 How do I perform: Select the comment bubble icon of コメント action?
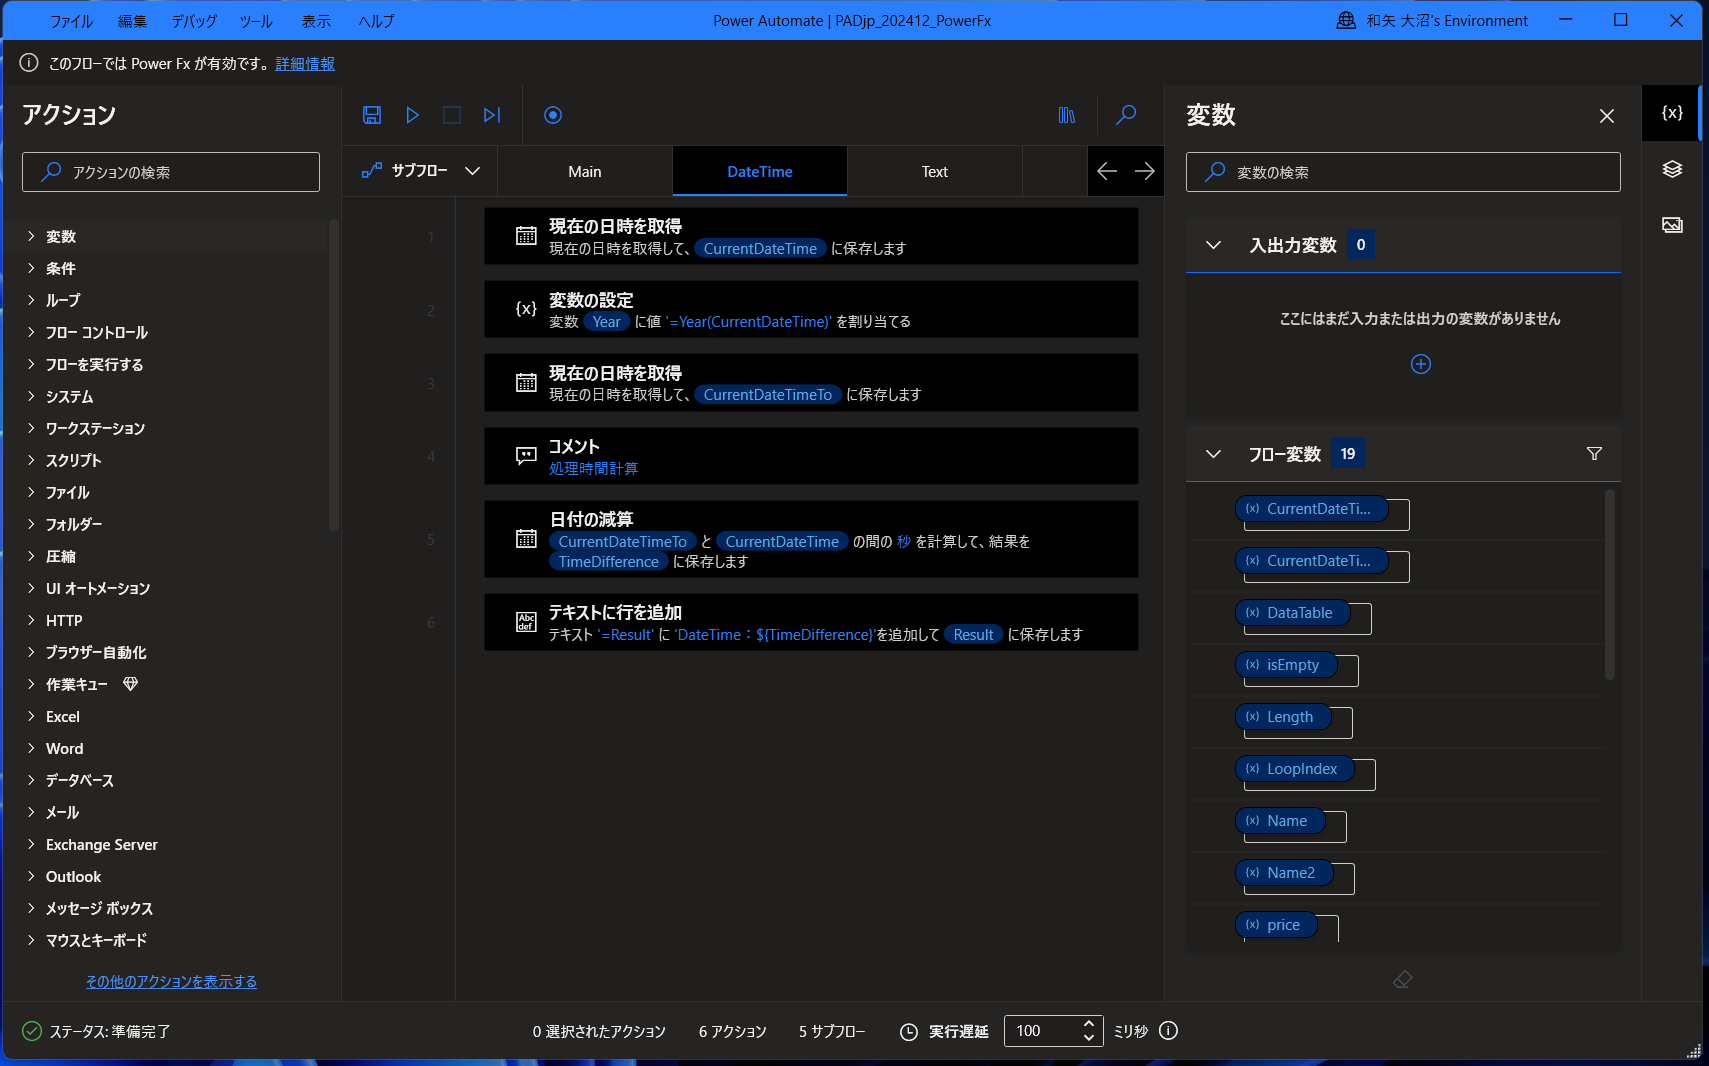click(x=526, y=456)
